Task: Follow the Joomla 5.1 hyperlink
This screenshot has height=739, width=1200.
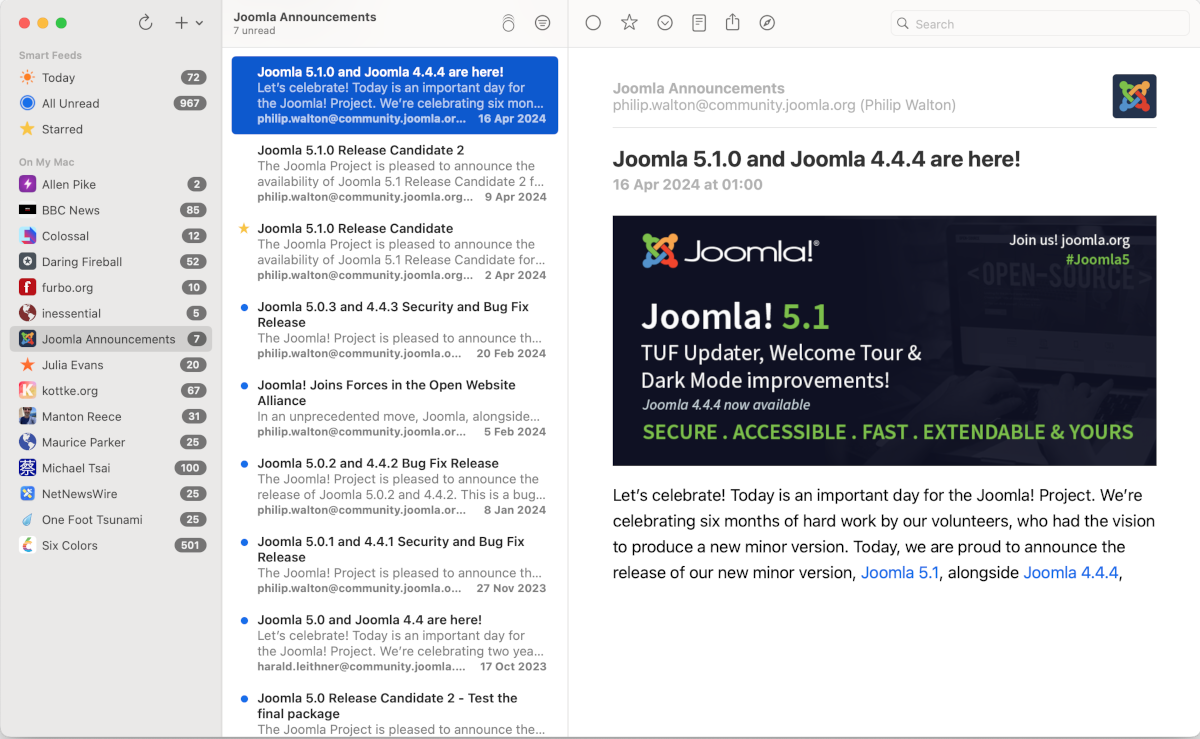Action: coord(899,573)
